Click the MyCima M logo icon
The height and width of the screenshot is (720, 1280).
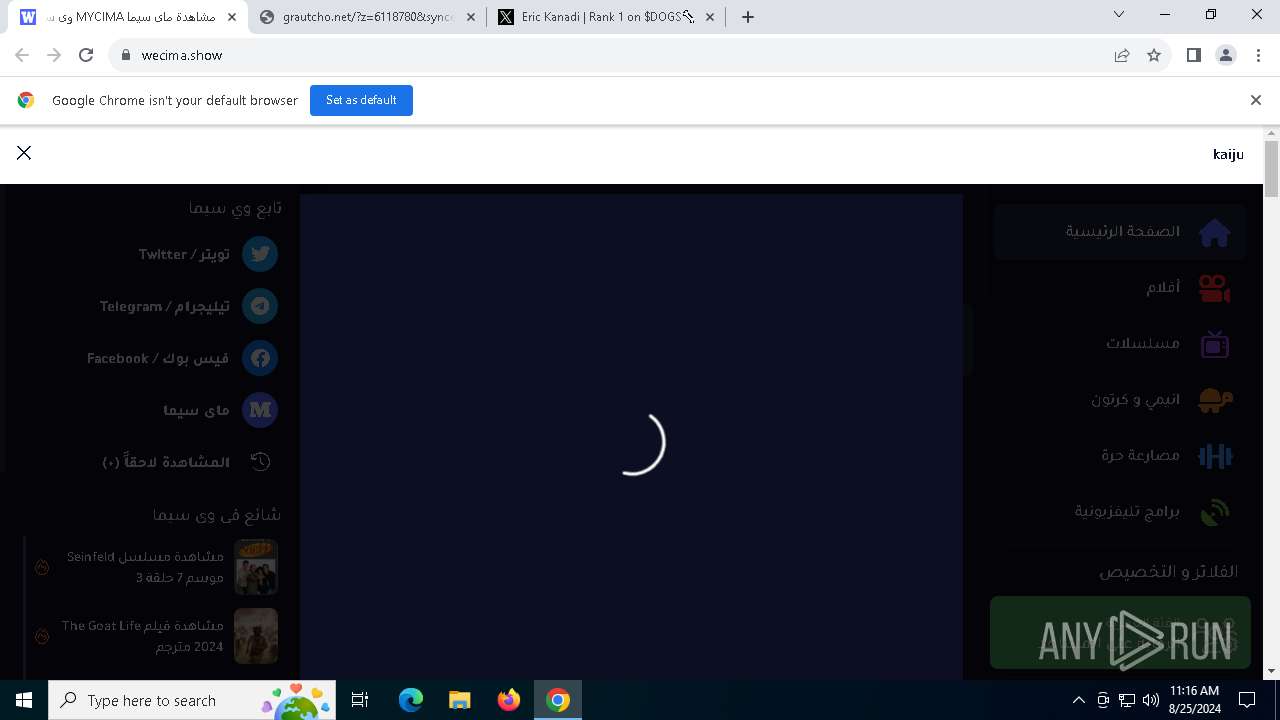click(260, 410)
